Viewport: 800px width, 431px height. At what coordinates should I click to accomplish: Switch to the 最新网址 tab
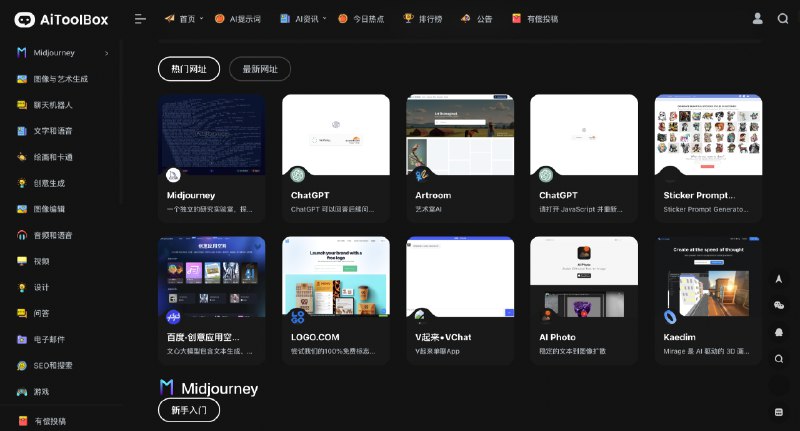tap(260, 69)
